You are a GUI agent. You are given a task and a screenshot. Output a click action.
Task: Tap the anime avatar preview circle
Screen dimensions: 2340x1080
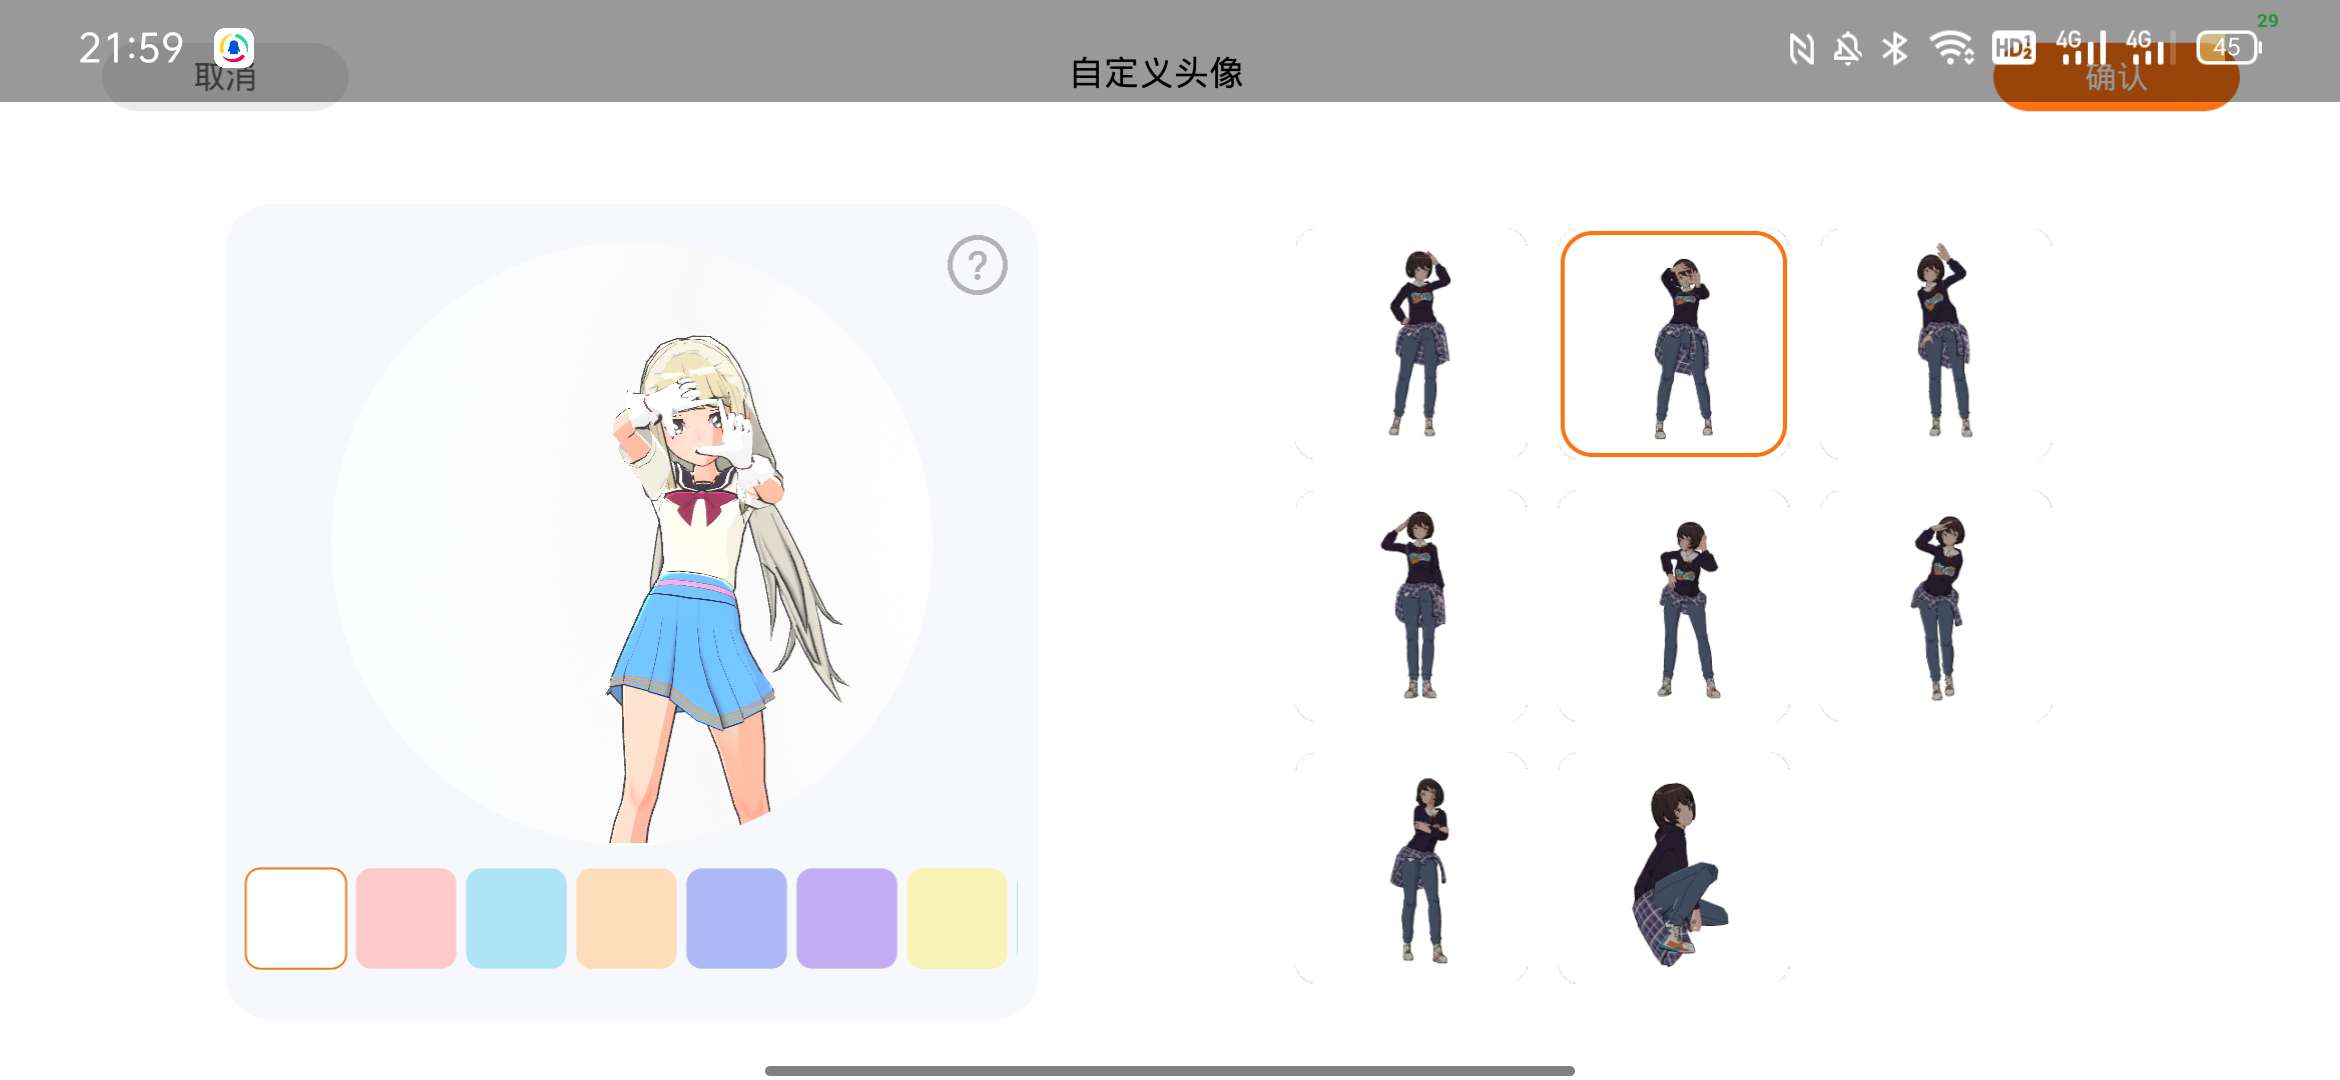point(632,544)
